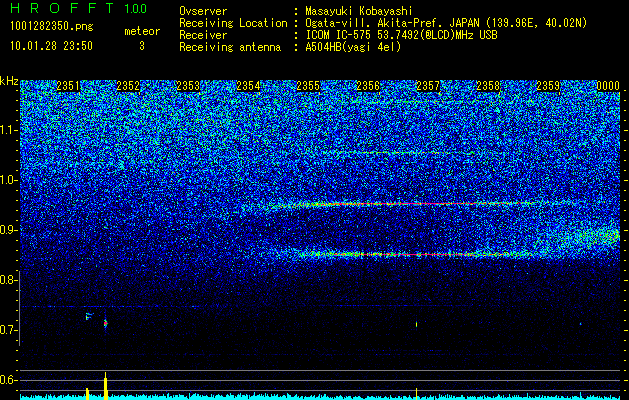
Task: Click the 1.0 kHz axis label
Action: pos(9,180)
